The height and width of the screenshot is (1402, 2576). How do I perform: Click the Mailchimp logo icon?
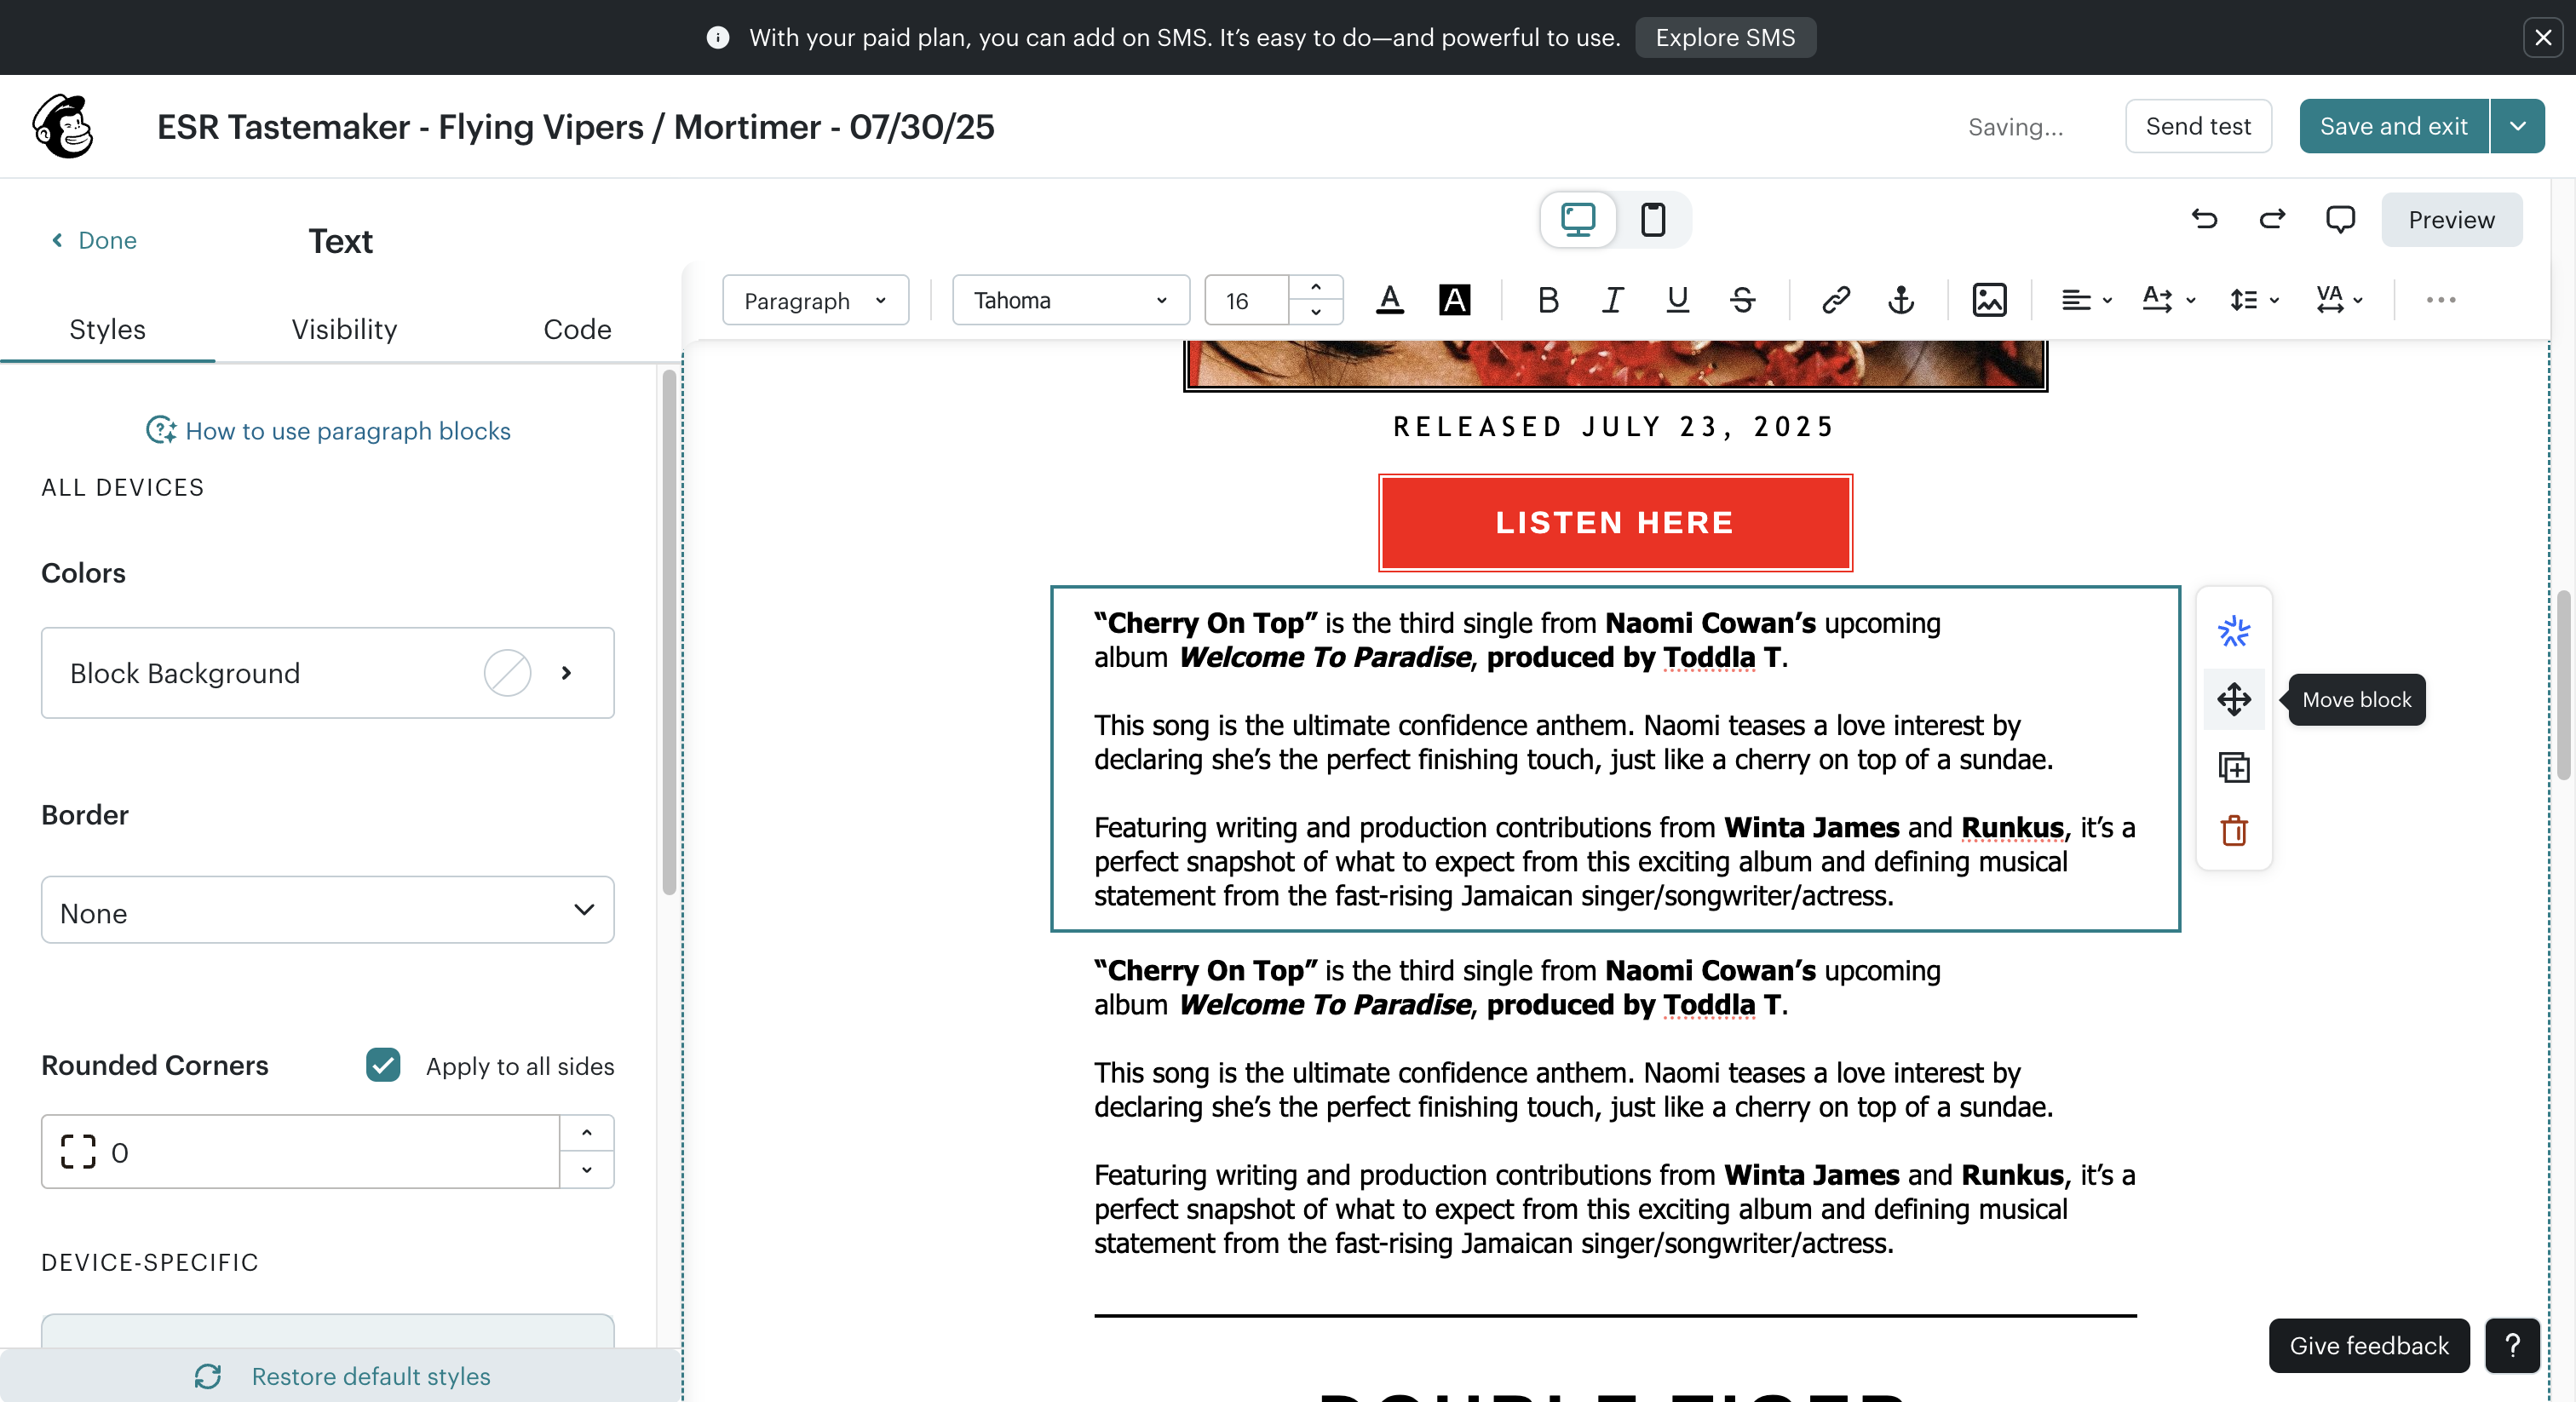tap(63, 127)
